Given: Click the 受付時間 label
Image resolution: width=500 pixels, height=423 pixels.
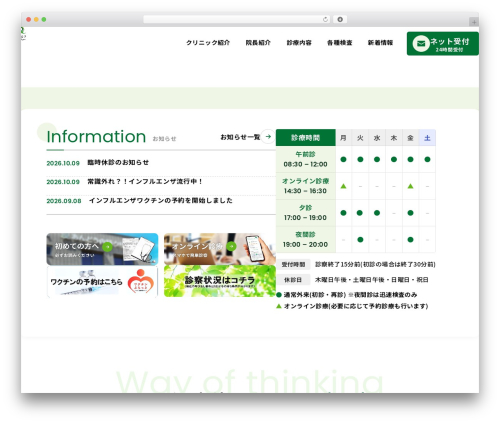Looking at the screenshot, I should point(293,264).
